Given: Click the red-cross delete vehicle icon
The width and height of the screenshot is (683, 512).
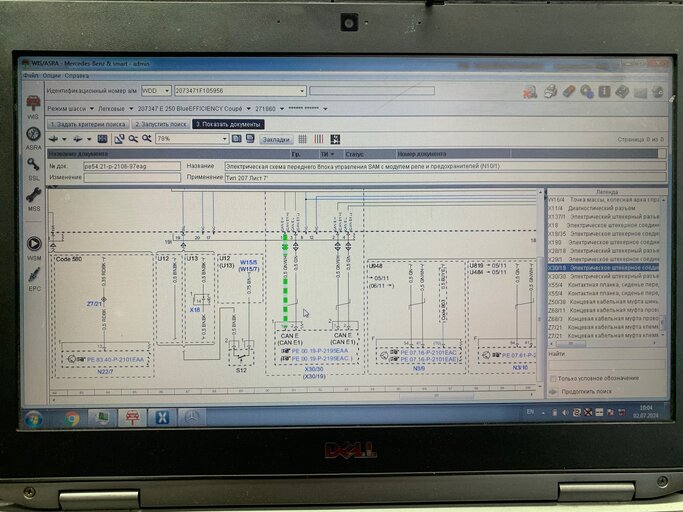Looking at the screenshot, I should pyautogui.click(x=530, y=92).
